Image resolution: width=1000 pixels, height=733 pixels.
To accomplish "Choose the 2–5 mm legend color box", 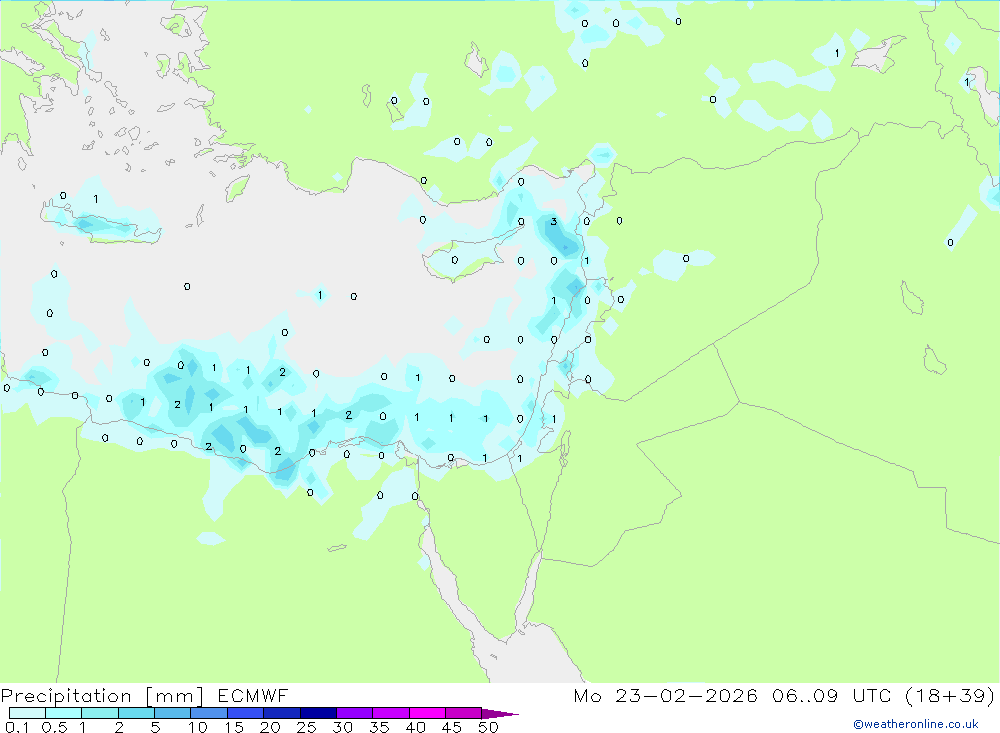I will tap(136, 713).
